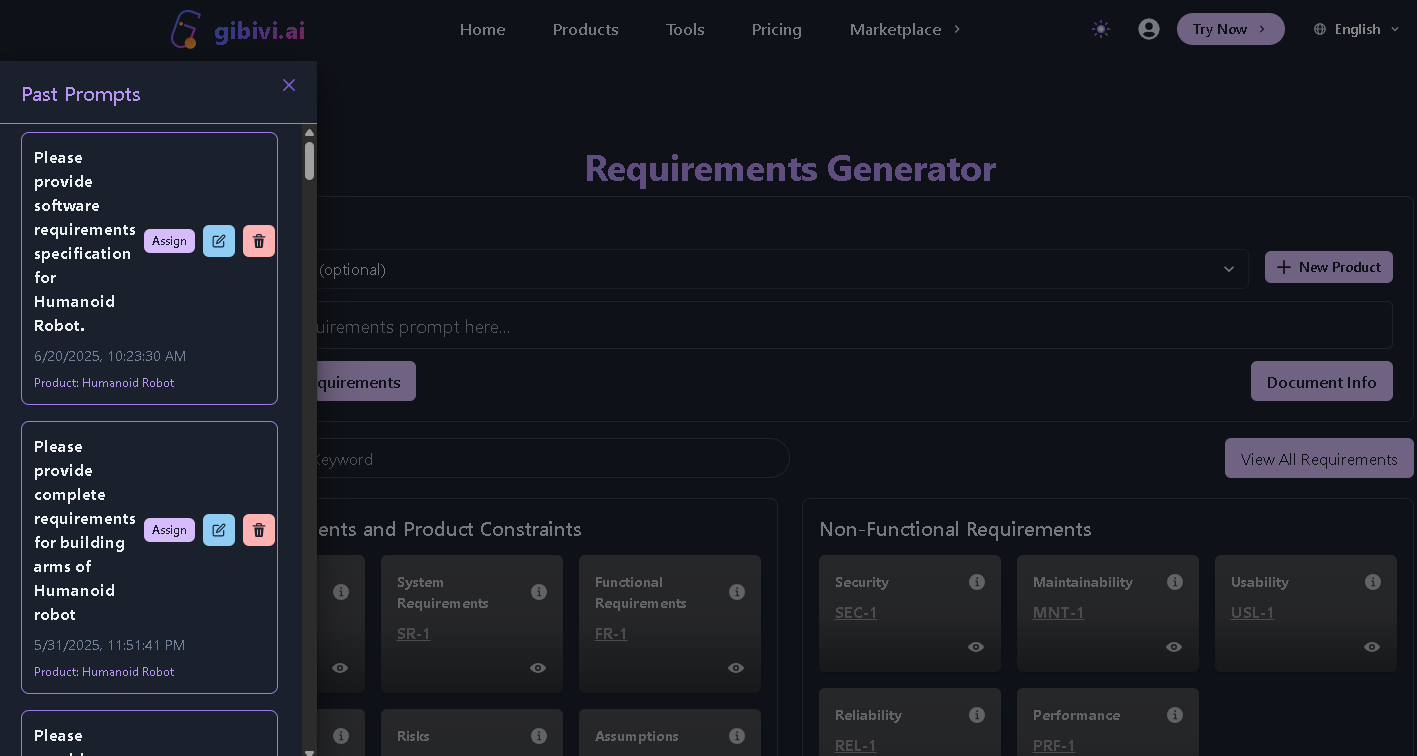Image resolution: width=1417 pixels, height=756 pixels.
Task: Edit the building arms of Humanoid robot prompt
Action: (x=219, y=530)
